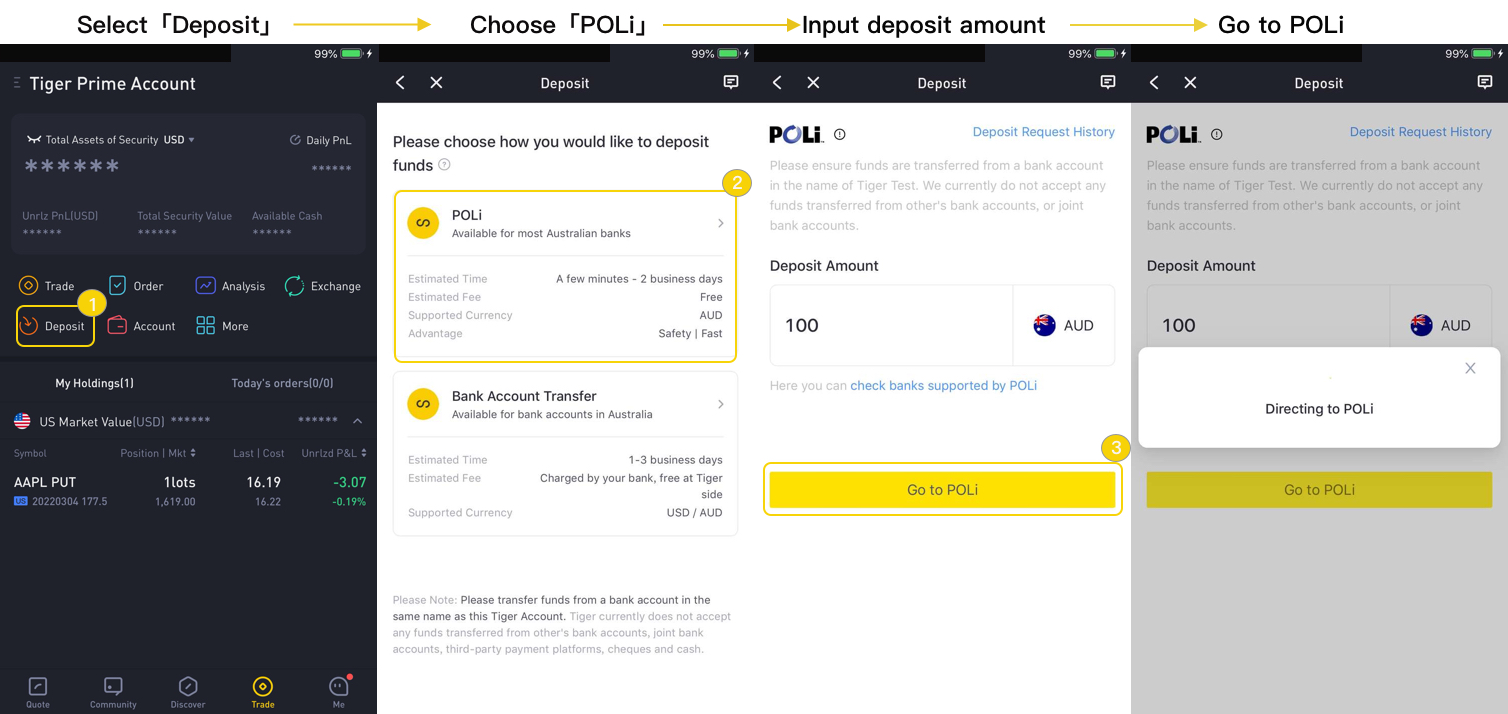Viewport: 1508px width, 714px height.
Task: Open the Analysis shortcut icon
Action: pyautogui.click(x=205, y=286)
